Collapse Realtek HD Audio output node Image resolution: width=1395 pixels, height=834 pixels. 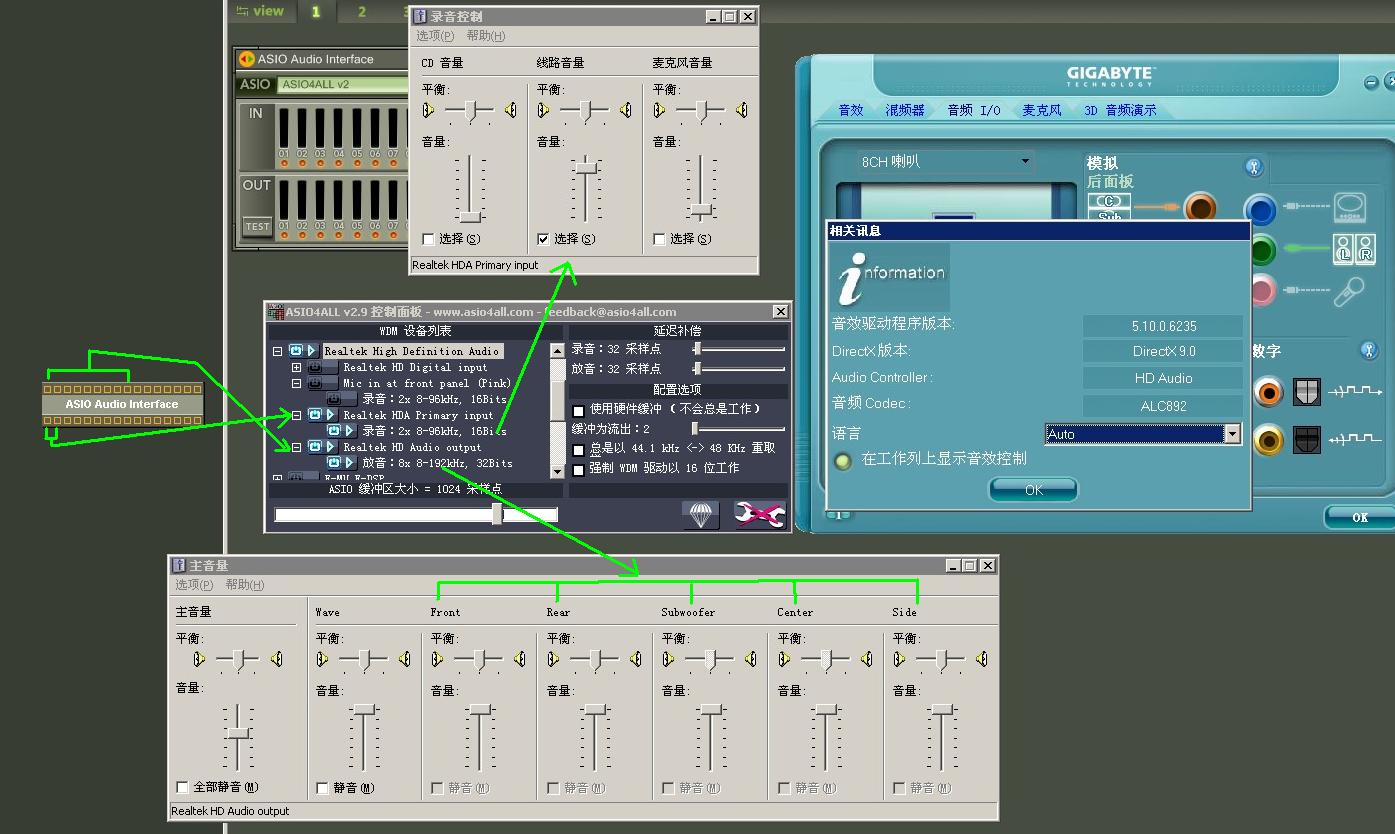click(296, 447)
